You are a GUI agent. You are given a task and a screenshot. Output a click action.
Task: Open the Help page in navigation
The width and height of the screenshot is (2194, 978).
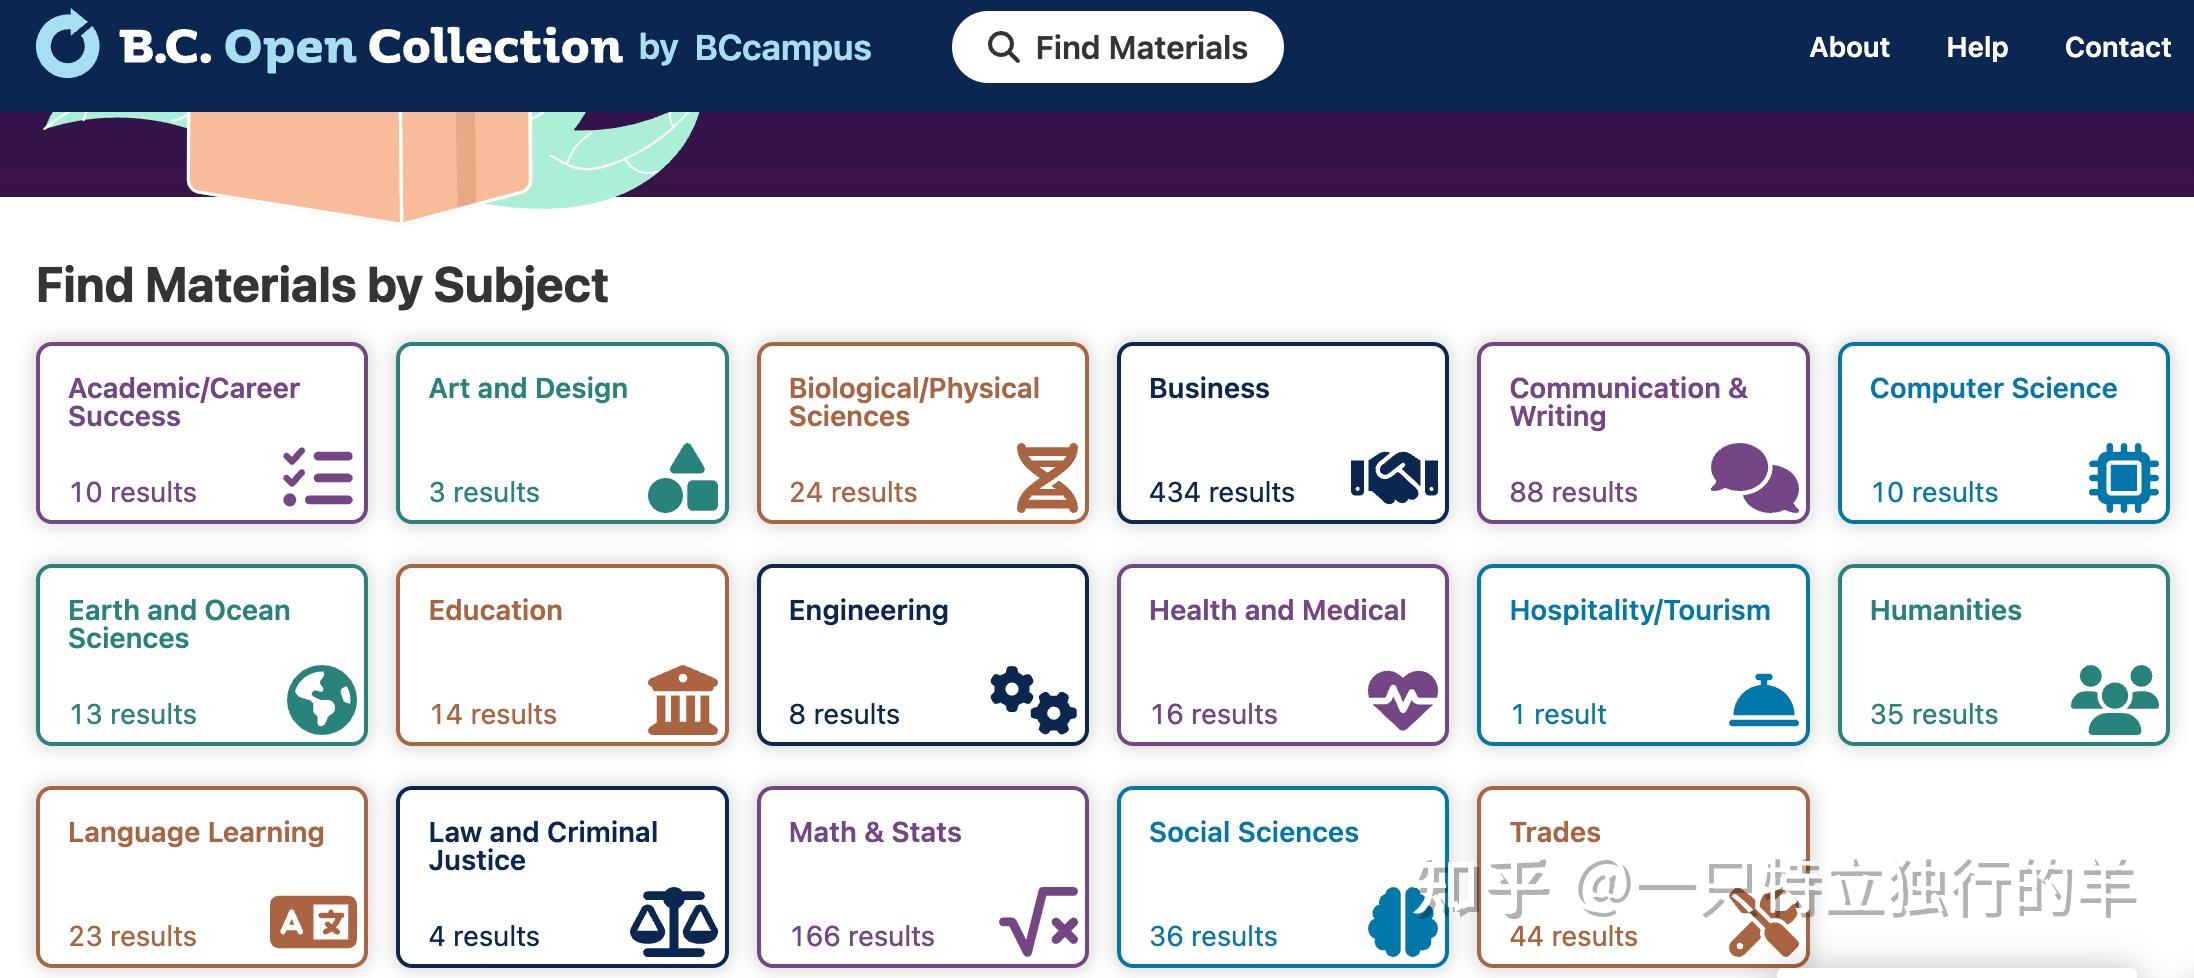click(1976, 47)
